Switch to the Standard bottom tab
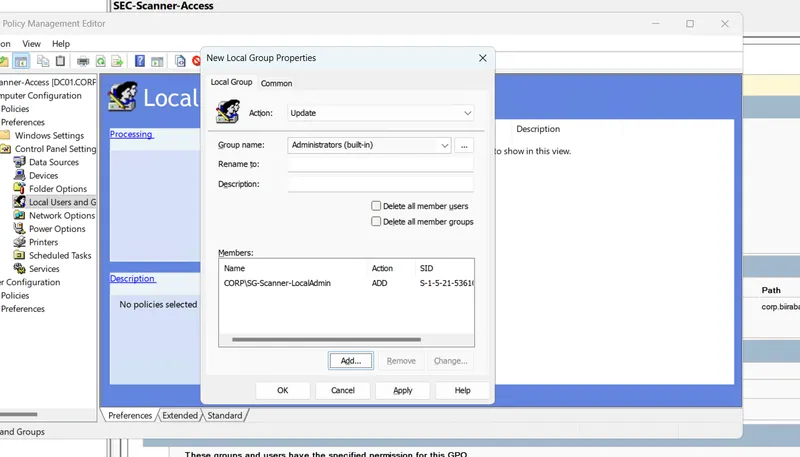 [x=224, y=415]
